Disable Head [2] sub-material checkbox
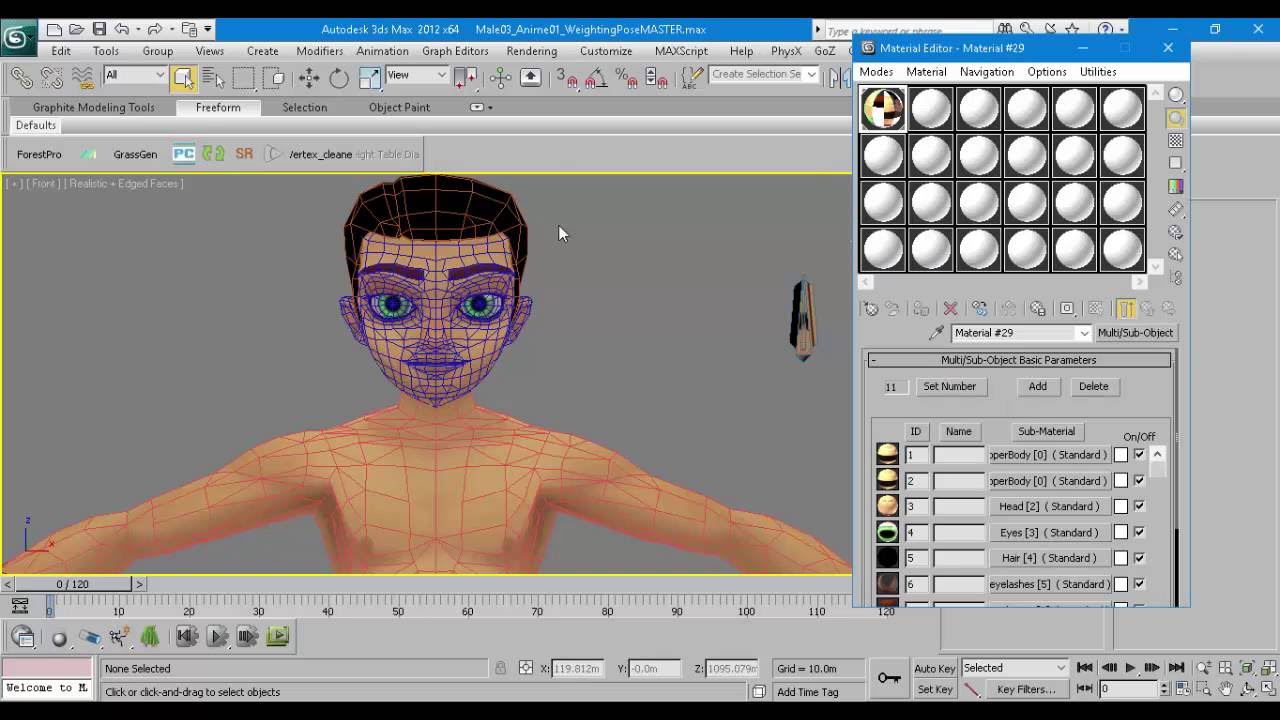 coord(1139,507)
